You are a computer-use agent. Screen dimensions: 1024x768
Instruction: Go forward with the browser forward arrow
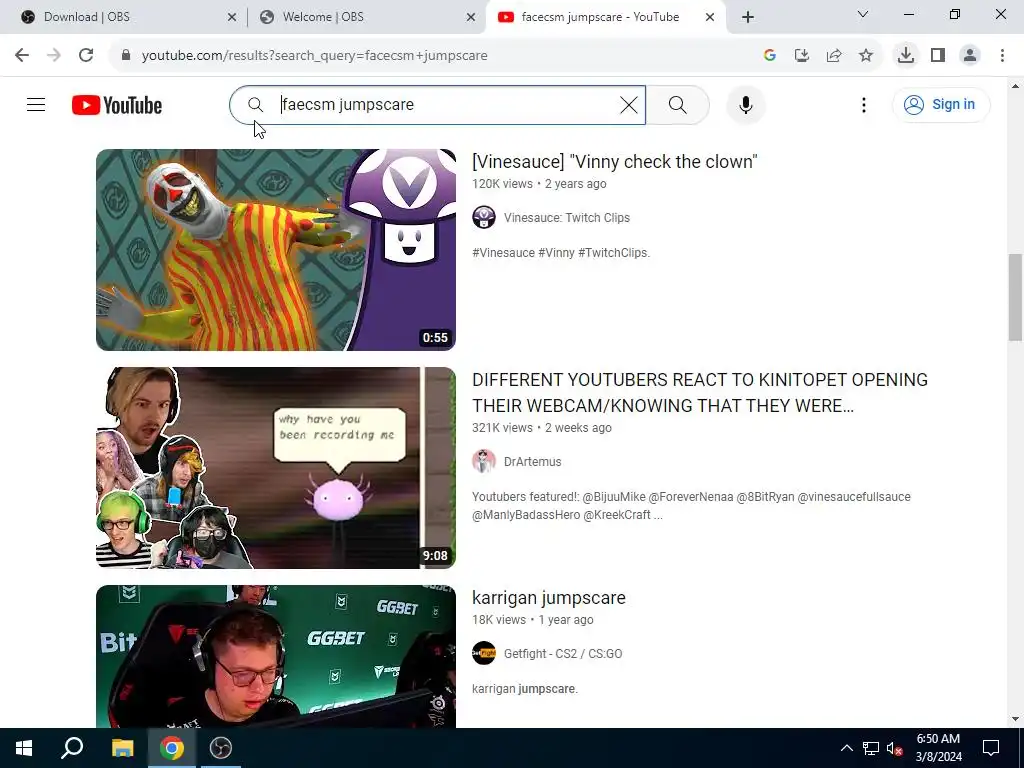(54, 56)
